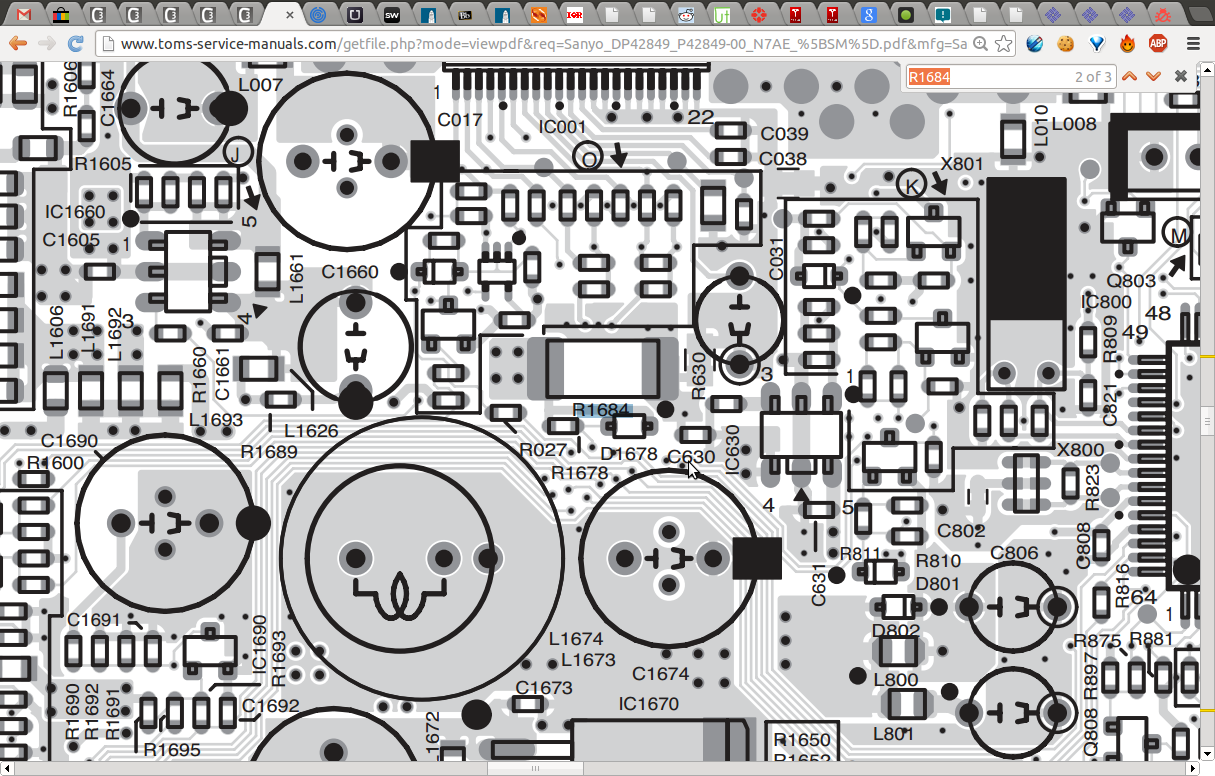Switch to the red bug tab
Image resolution: width=1215 pixels, height=776 pixels.
1163,15
